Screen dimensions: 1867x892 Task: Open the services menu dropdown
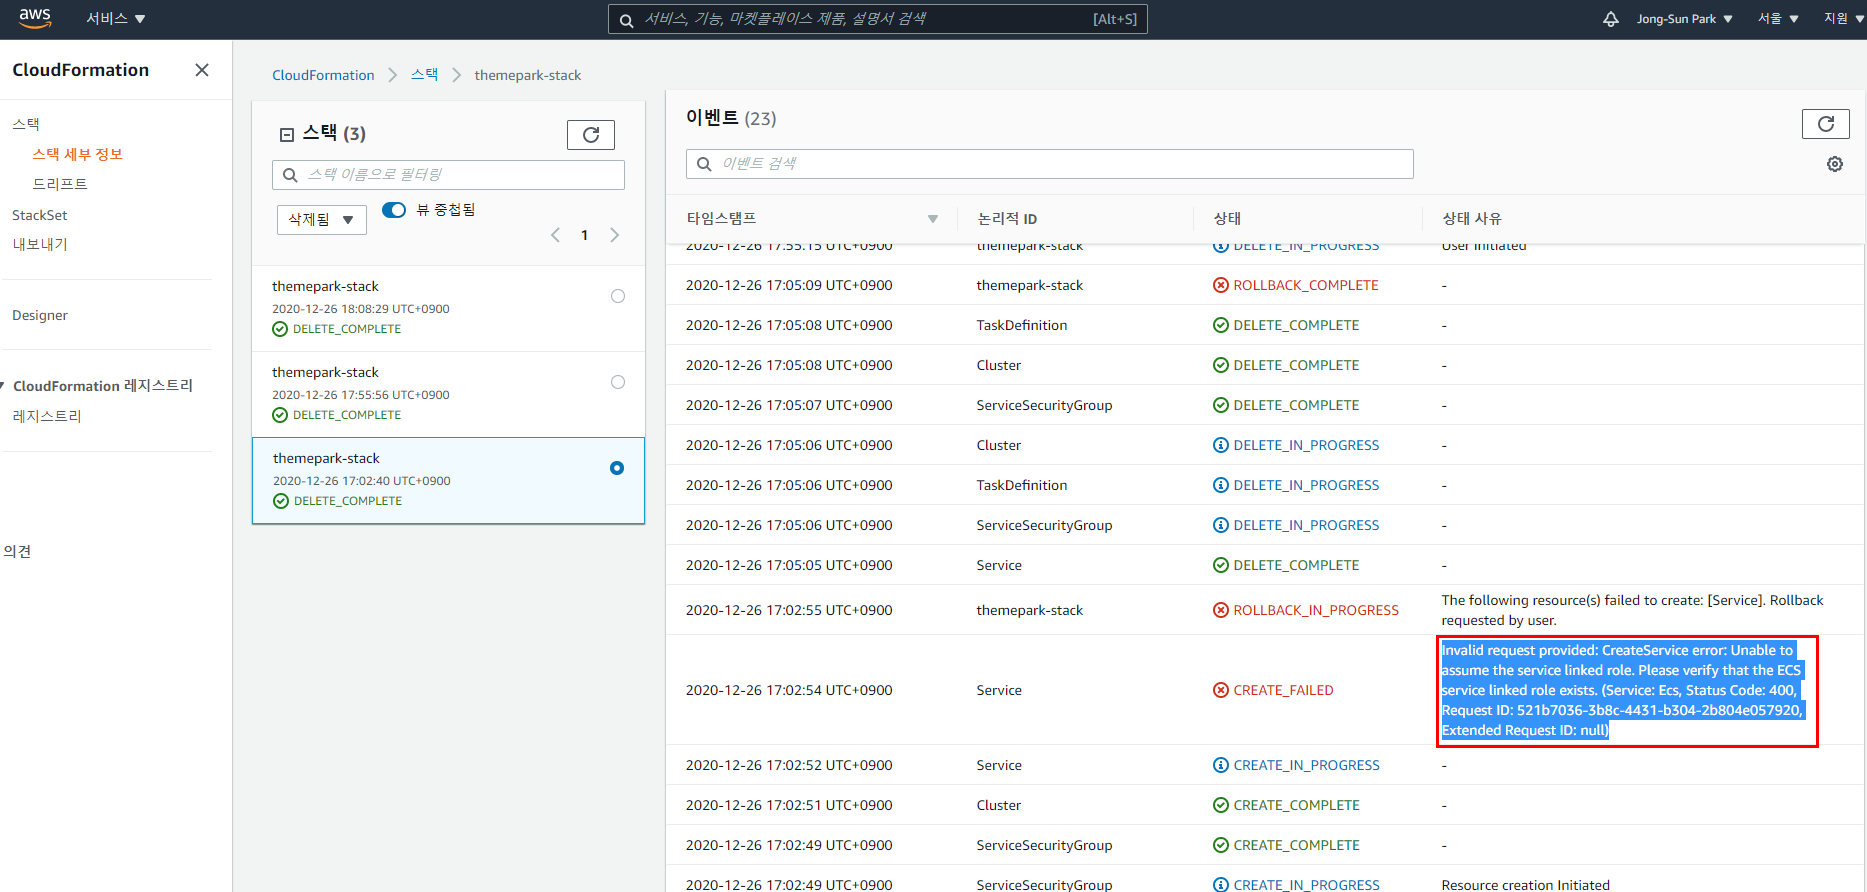pos(116,19)
